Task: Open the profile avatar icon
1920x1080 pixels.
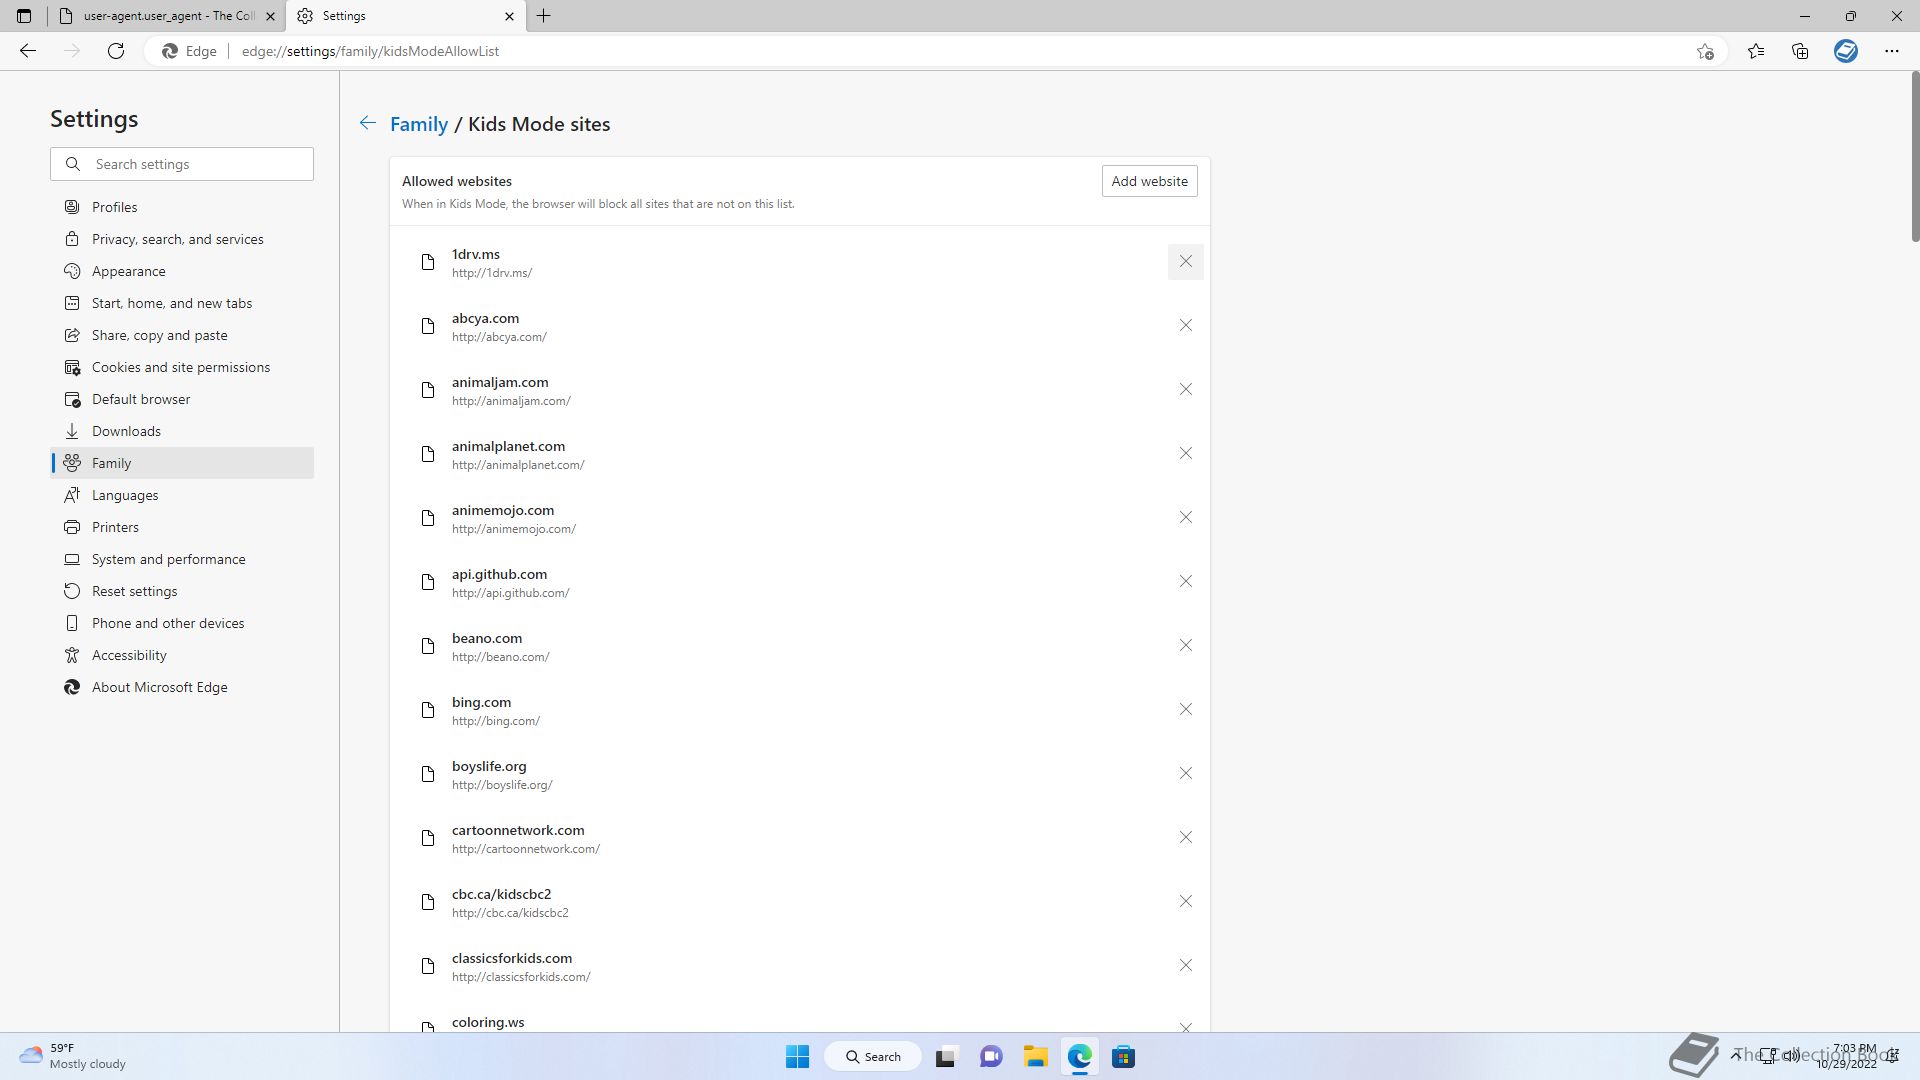Action: [x=1846, y=51]
